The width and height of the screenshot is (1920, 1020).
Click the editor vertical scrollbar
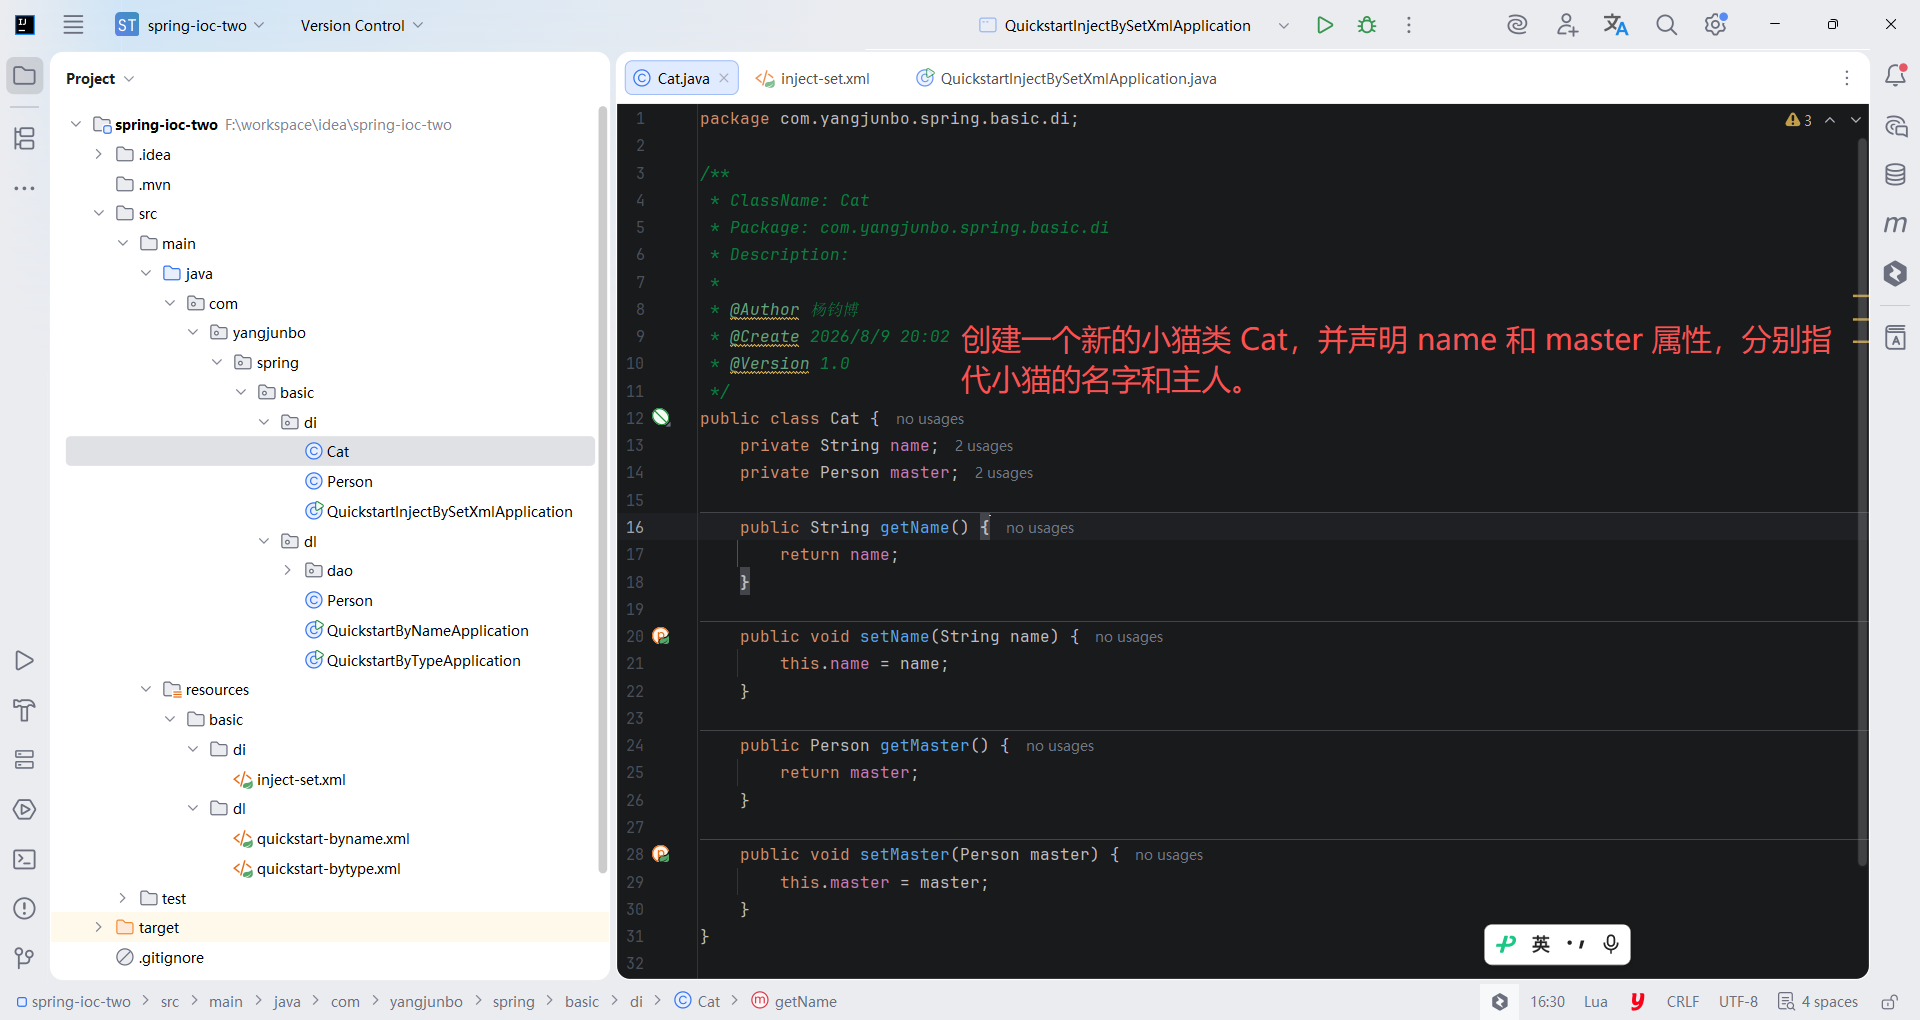(x=1862, y=500)
